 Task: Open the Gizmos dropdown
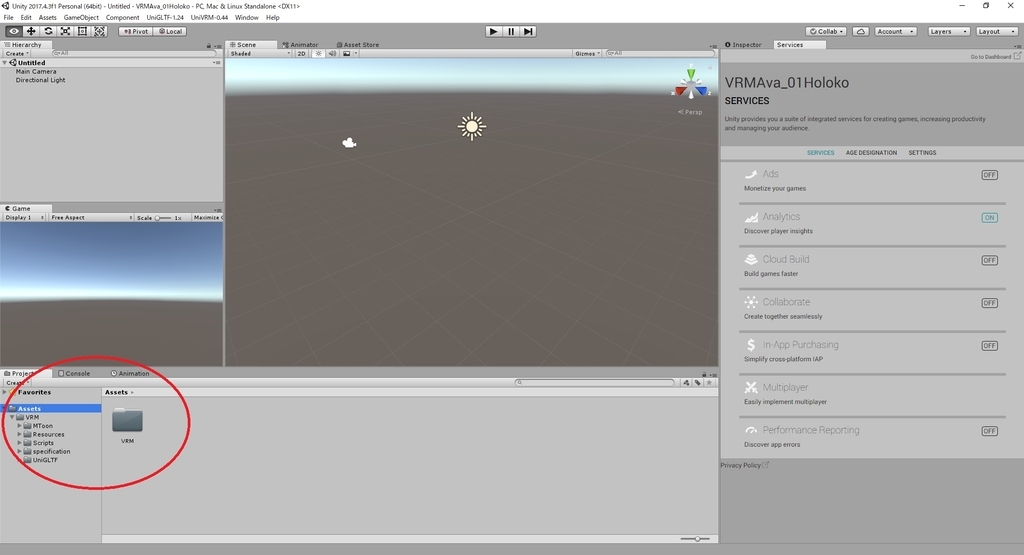click(x=587, y=54)
